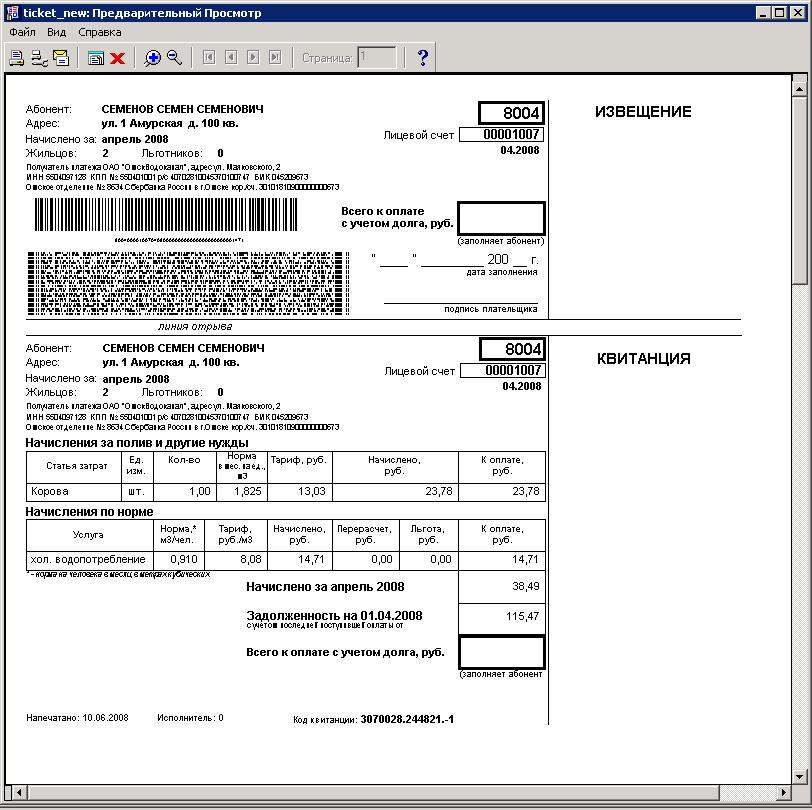Open the Файл menu
812x810 pixels.
coord(22,32)
